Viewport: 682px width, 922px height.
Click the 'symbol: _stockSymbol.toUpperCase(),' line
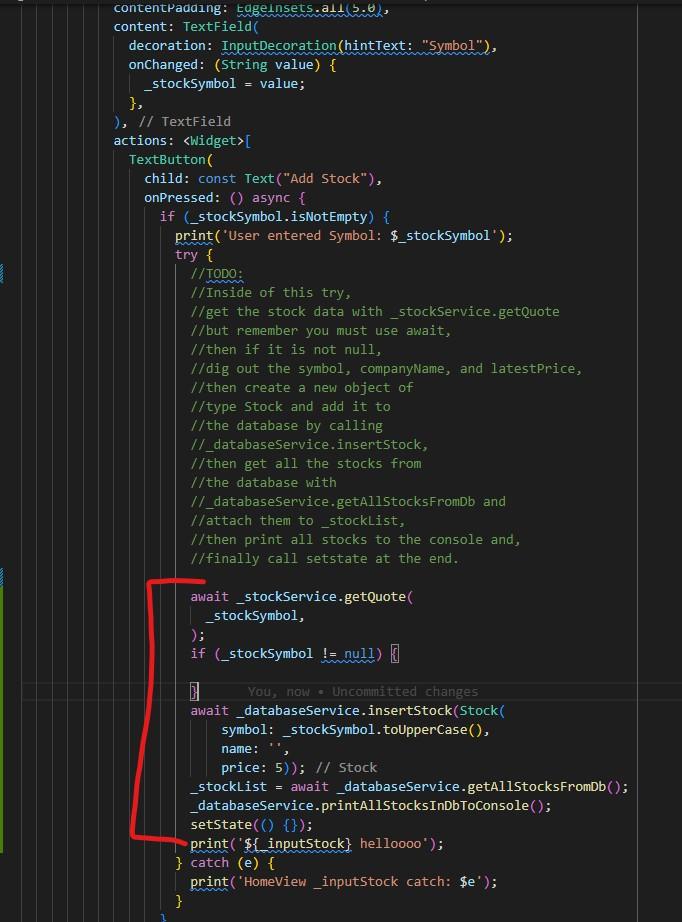[355, 730]
